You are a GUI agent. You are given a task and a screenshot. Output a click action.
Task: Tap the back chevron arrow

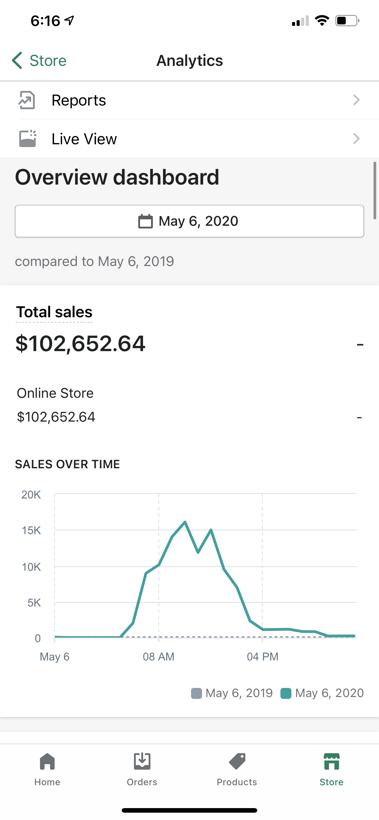(17, 61)
